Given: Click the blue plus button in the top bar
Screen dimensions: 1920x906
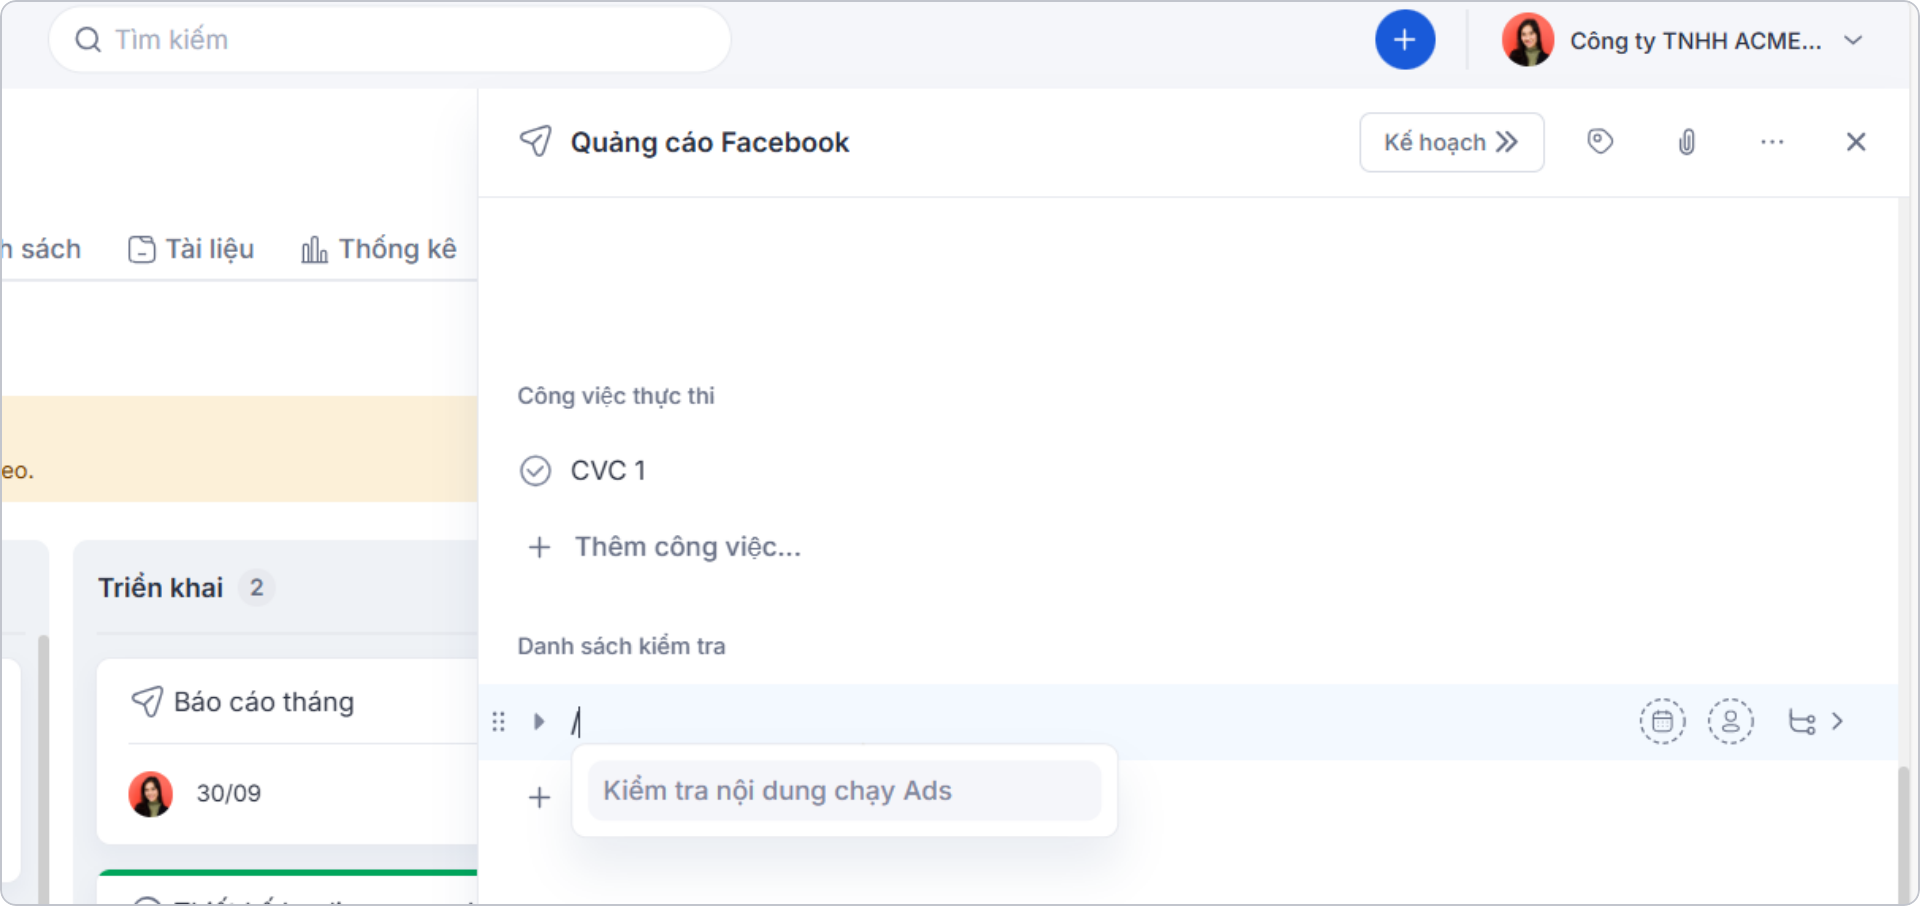Looking at the screenshot, I should (1406, 39).
